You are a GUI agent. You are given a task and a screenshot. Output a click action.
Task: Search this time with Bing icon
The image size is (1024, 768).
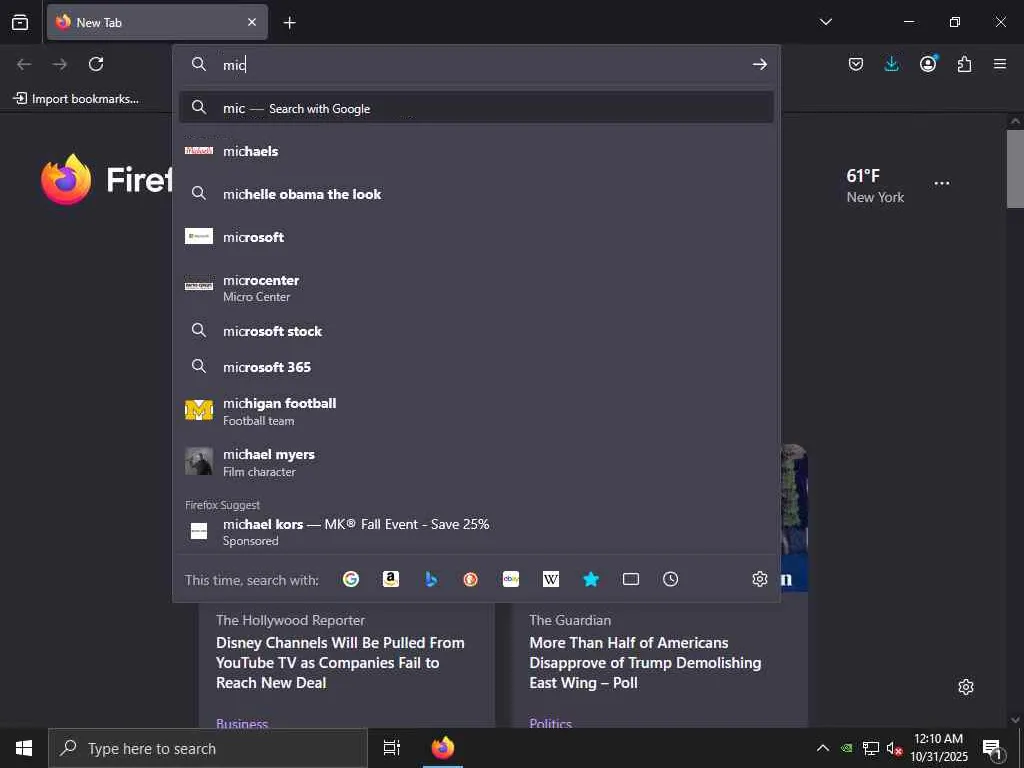pyautogui.click(x=431, y=579)
